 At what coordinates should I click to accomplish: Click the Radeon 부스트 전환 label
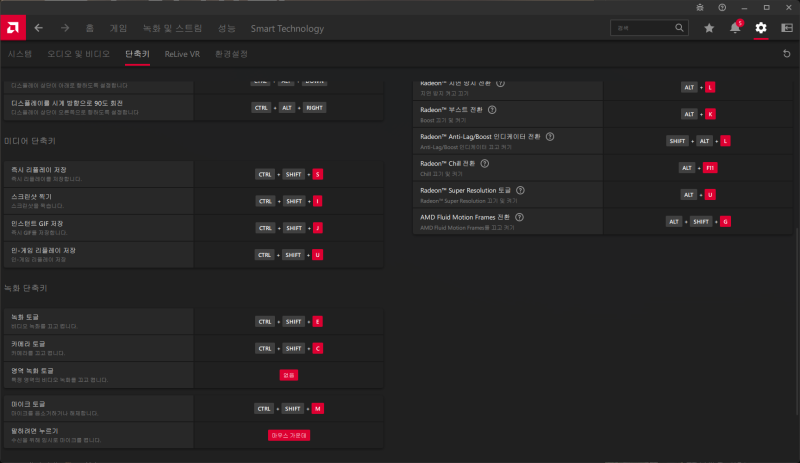pos(451,110)
